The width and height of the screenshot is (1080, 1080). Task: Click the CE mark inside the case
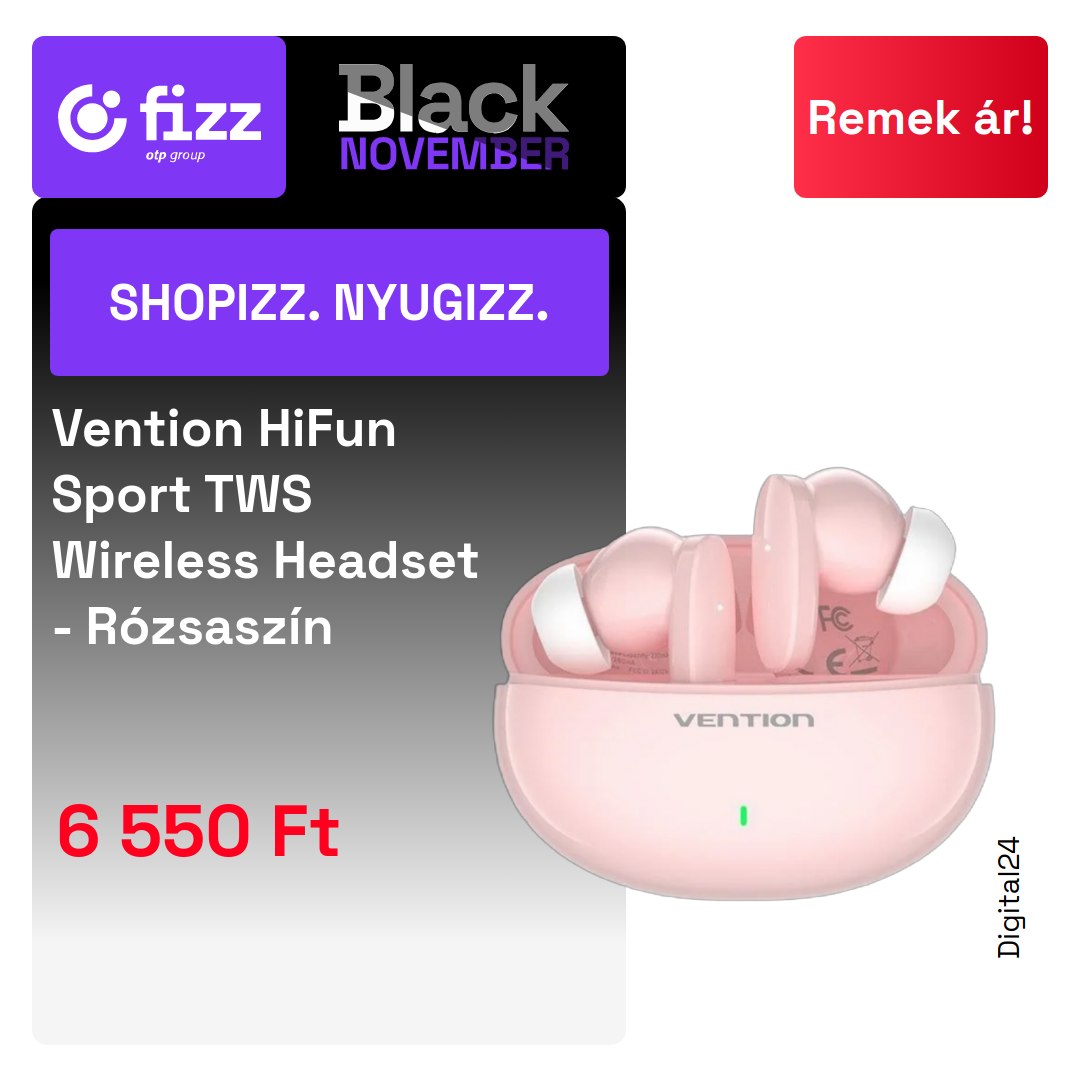(x=835, y=663)
